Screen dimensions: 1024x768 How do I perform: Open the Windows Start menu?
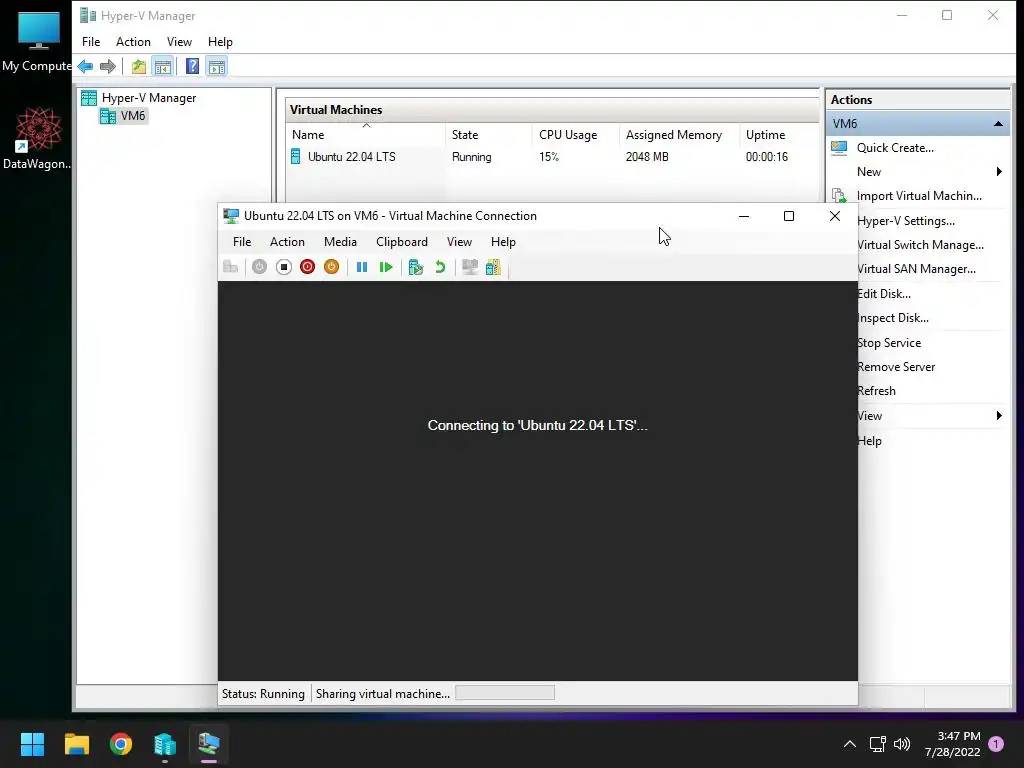pos(32,744)
